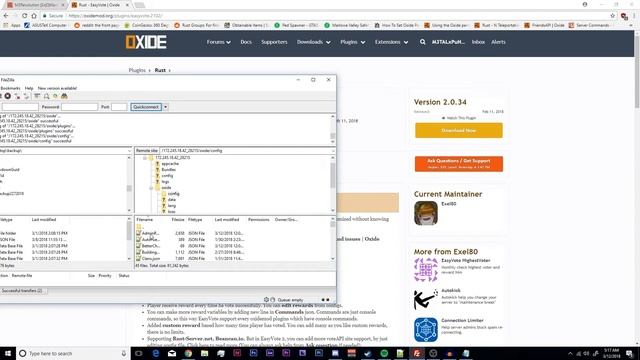Open the Chrome home page button
This screenshot has height=360, width=640.
pyautogui.click(x=34, y=16)
